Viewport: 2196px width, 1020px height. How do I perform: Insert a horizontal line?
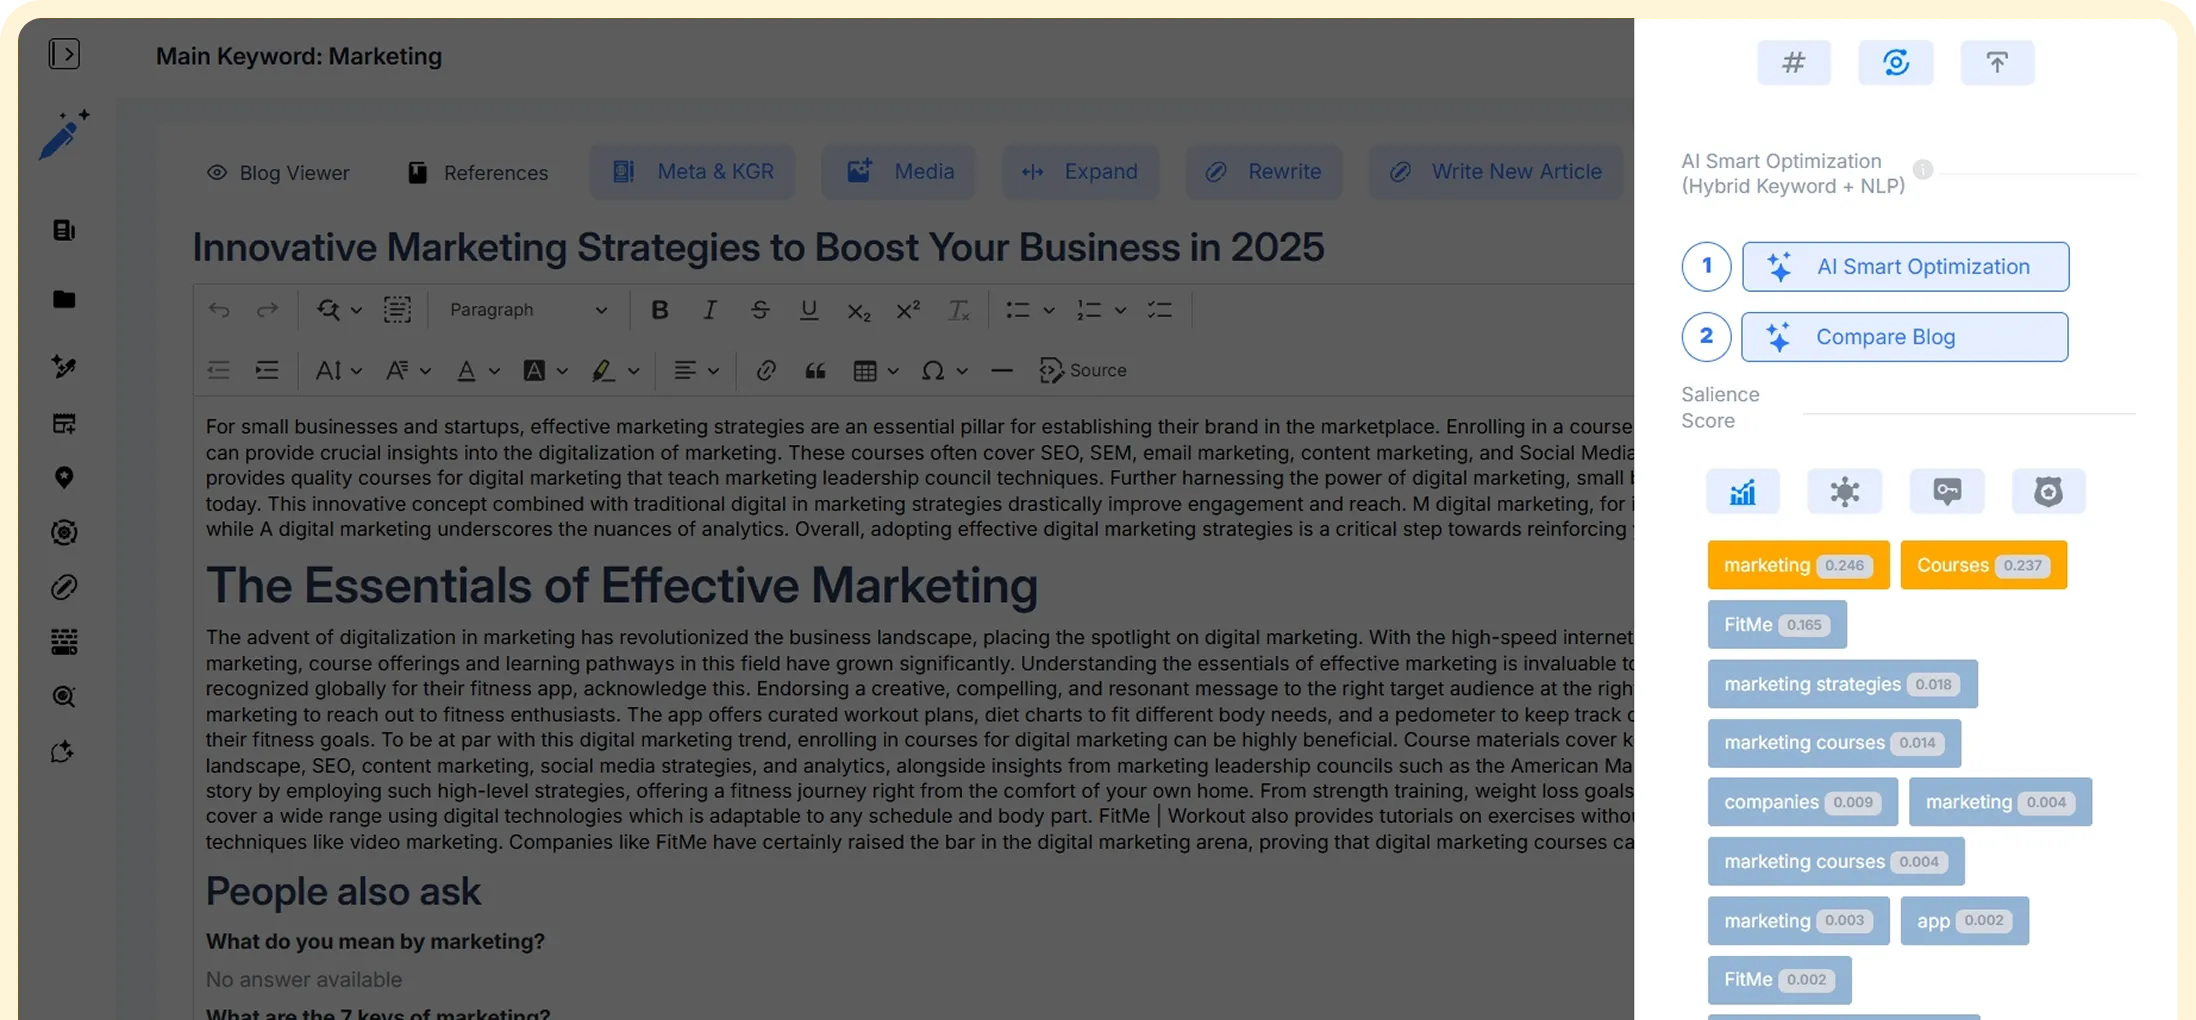tap(1001, 371)
